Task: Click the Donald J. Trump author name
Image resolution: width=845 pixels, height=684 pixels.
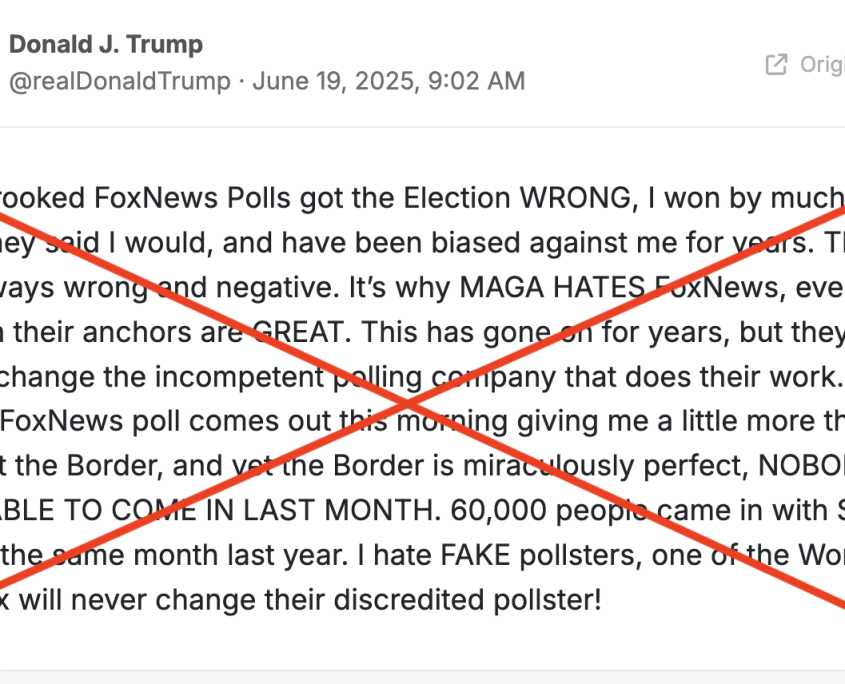Action: [x=106, y=44]
